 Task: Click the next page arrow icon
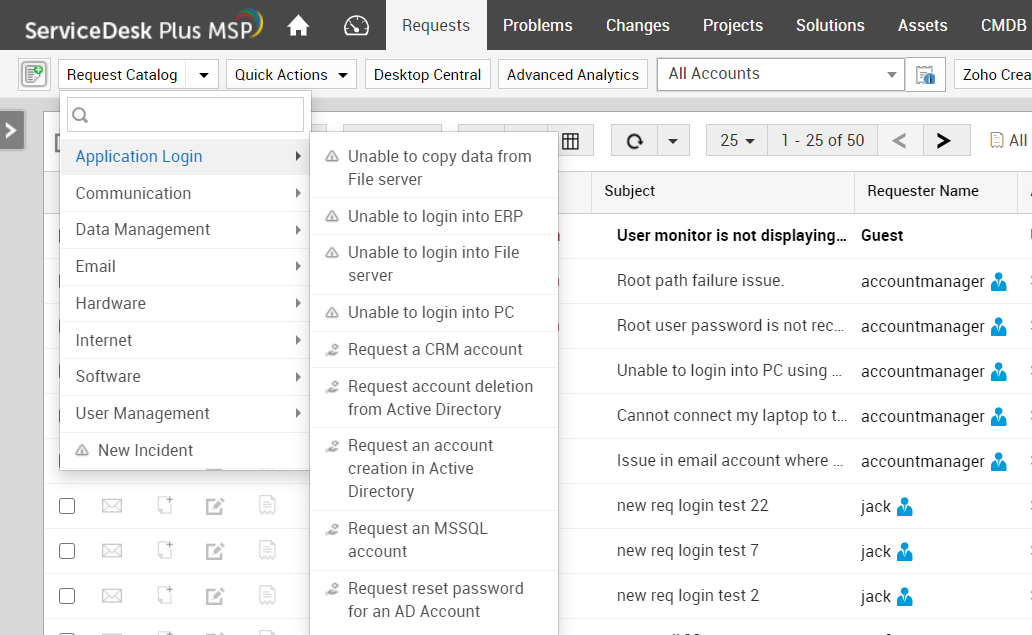(x=944, y=141)
